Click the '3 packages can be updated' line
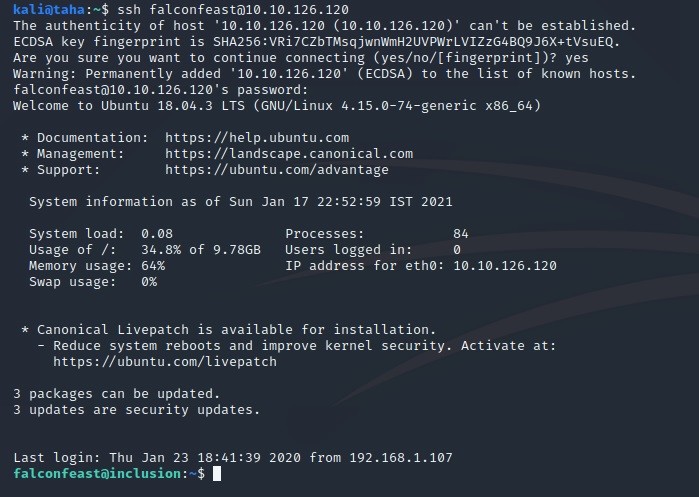Screen dimensions: 699x497 (116, 393)
